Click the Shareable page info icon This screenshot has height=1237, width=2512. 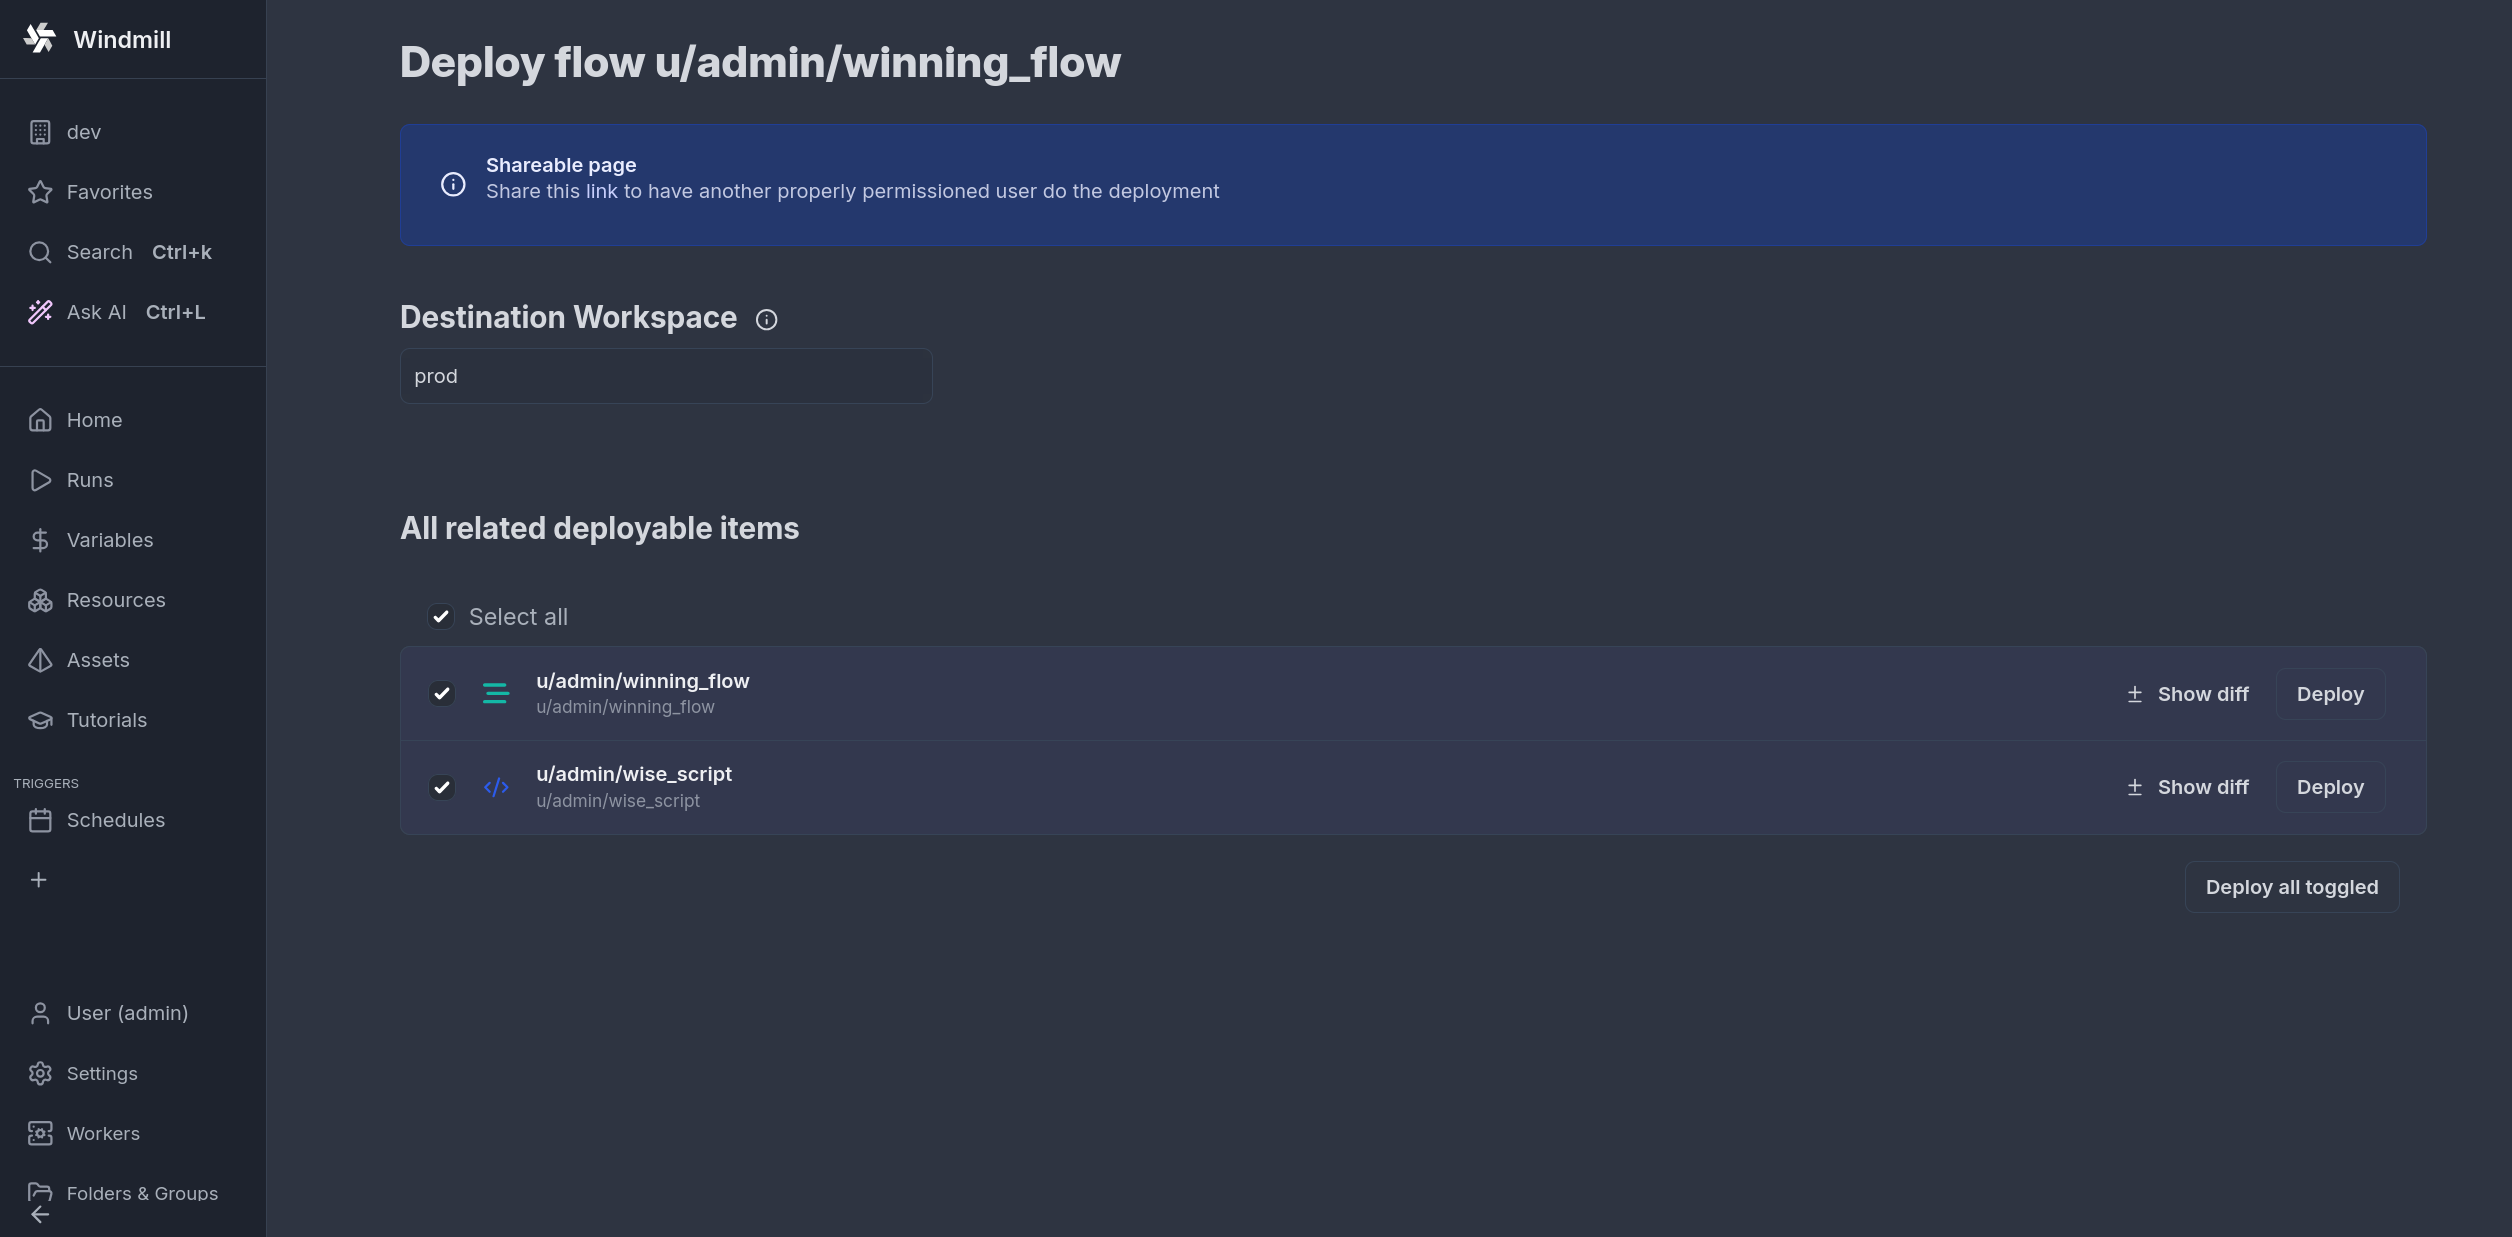coord(453,185)
